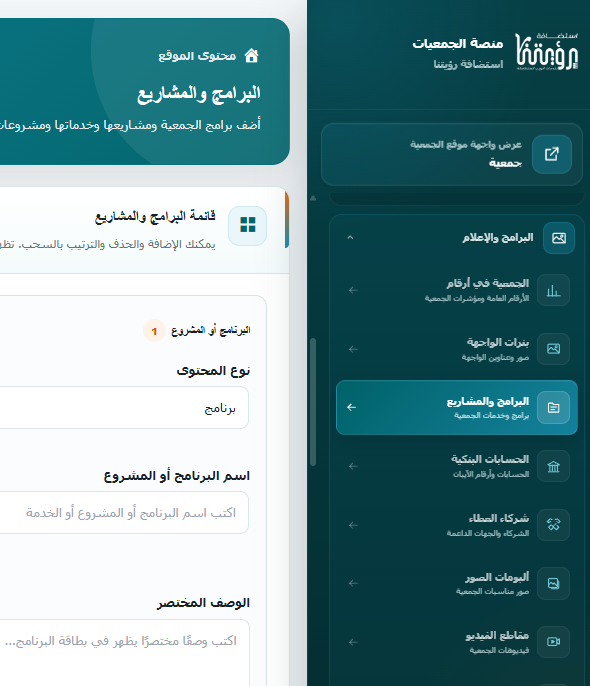Click the image icon next to بنرات الواجهة
Image resolution: width=590 pixels, height=686 pixels.
coord(553,349)
